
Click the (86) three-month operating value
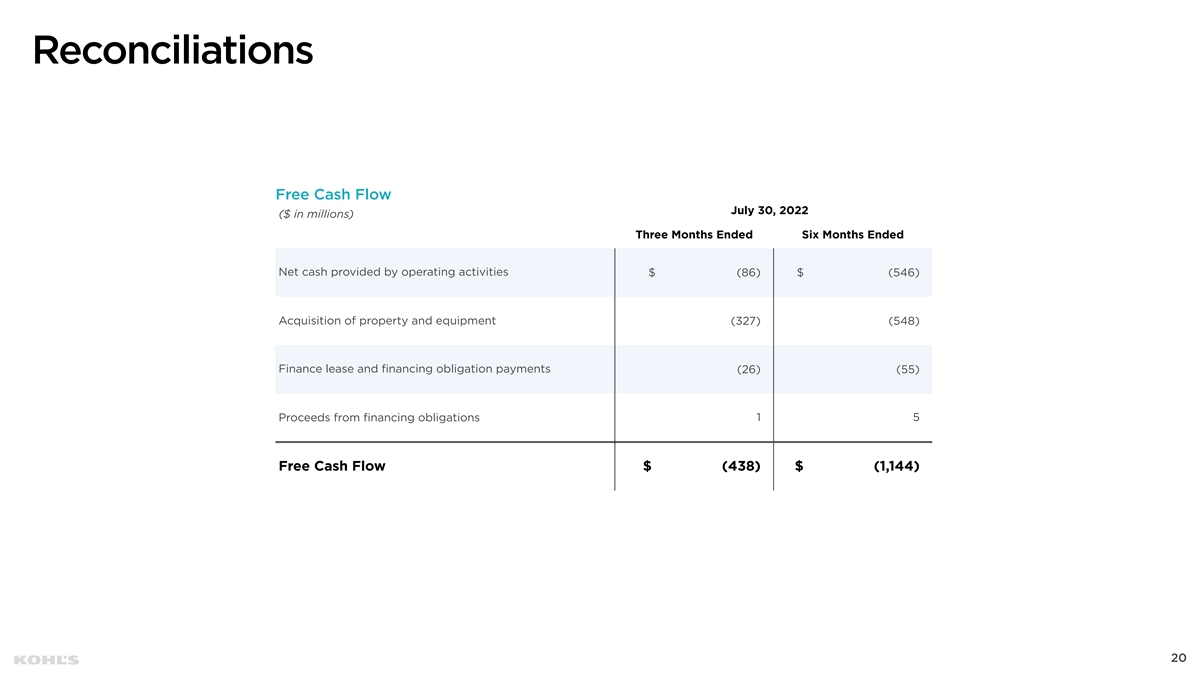[748, 273]
